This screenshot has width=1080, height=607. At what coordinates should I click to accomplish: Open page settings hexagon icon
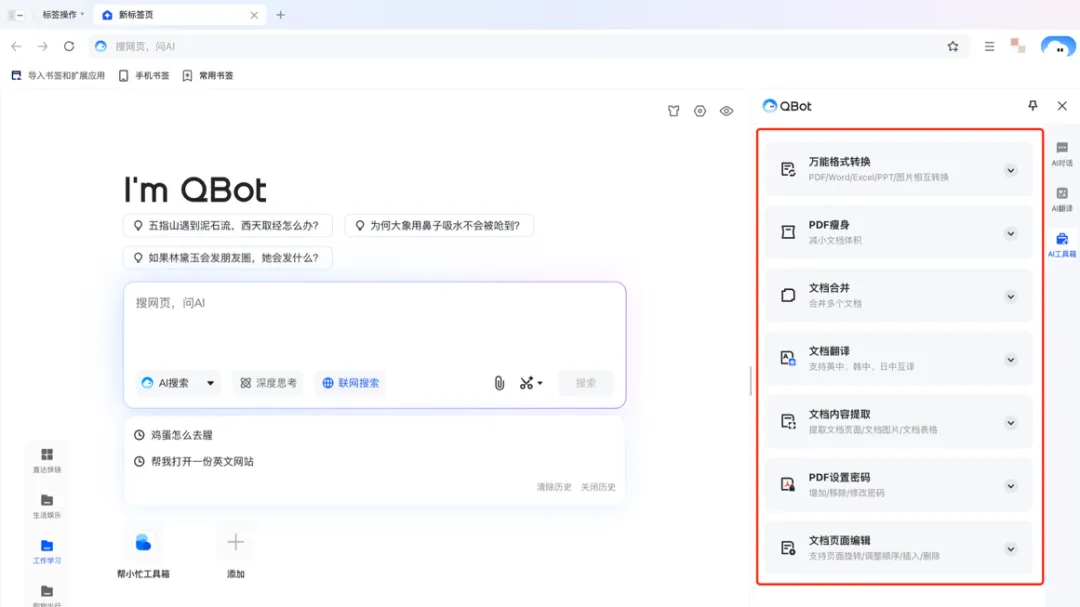pos(700,111)
